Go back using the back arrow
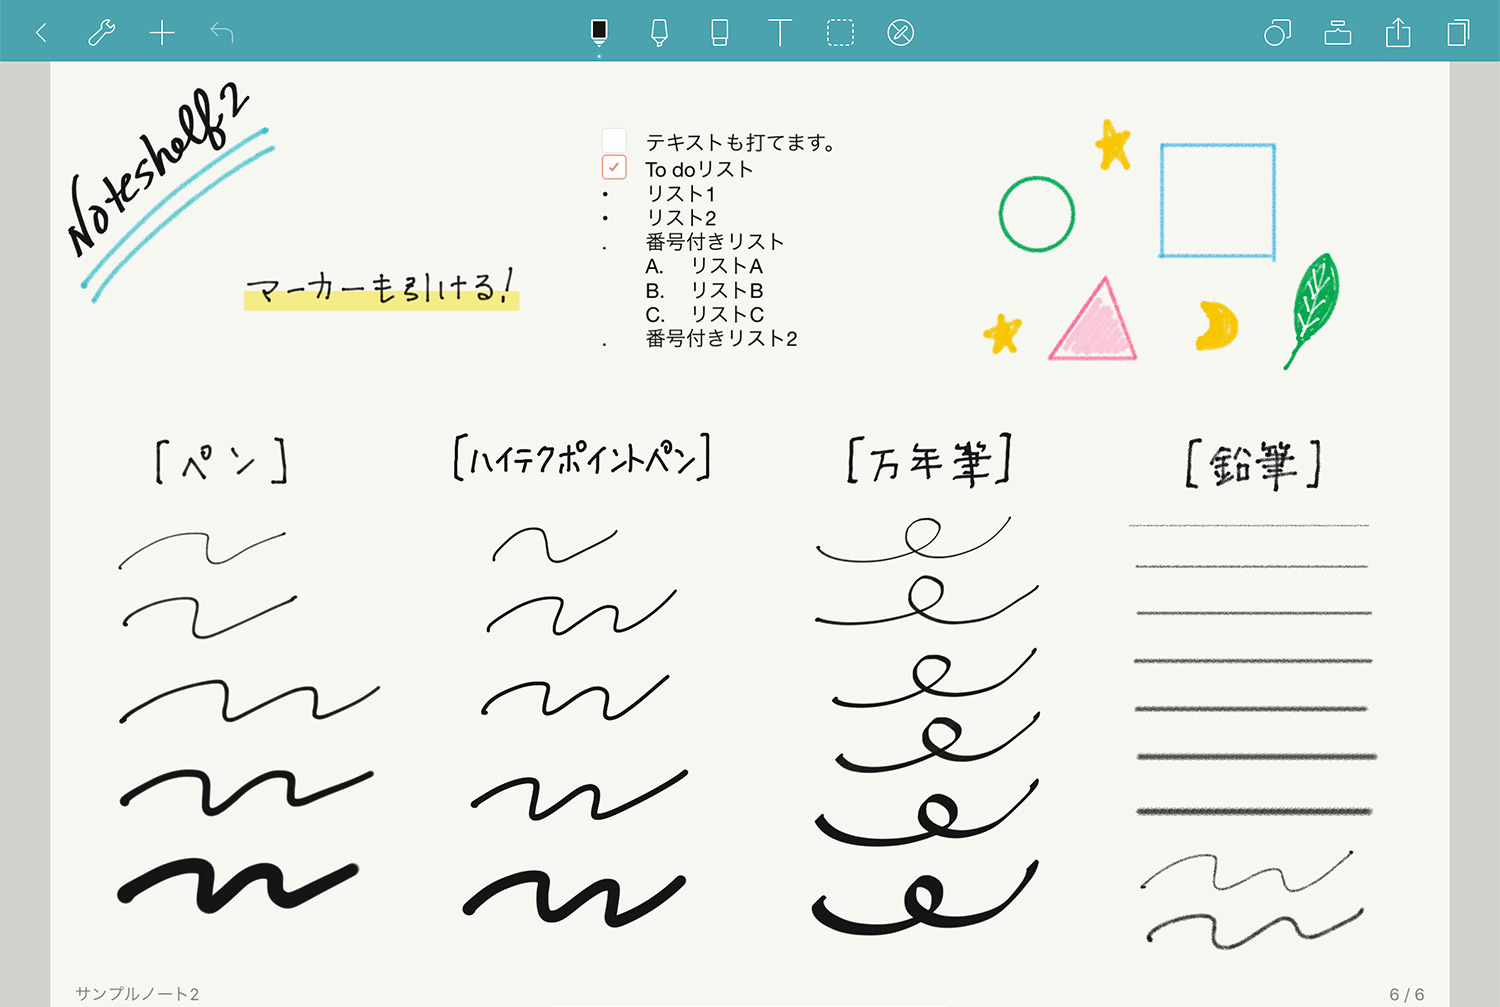The image size is (1500, 1007). point(41,33)
